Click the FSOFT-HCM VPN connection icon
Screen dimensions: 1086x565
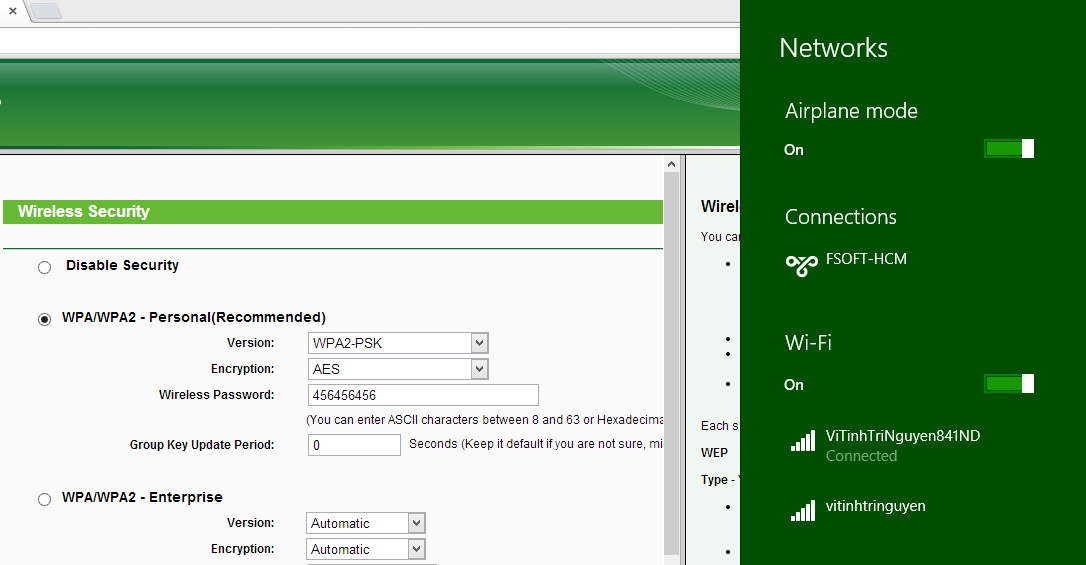801,264
